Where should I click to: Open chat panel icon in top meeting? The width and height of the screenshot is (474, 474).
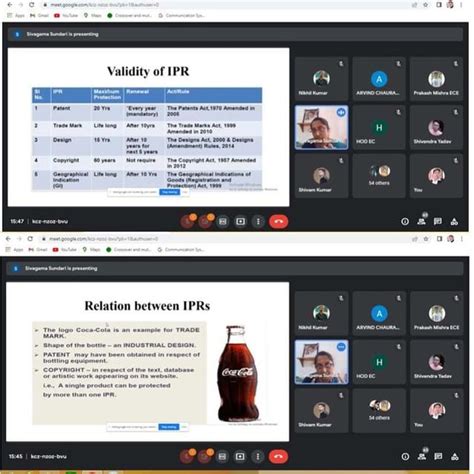438,221
